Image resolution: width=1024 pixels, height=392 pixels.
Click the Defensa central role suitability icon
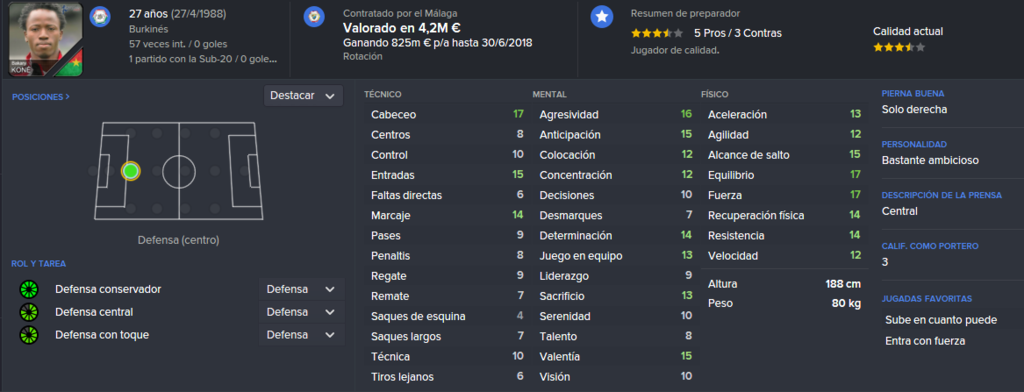[x=29, y=312]
